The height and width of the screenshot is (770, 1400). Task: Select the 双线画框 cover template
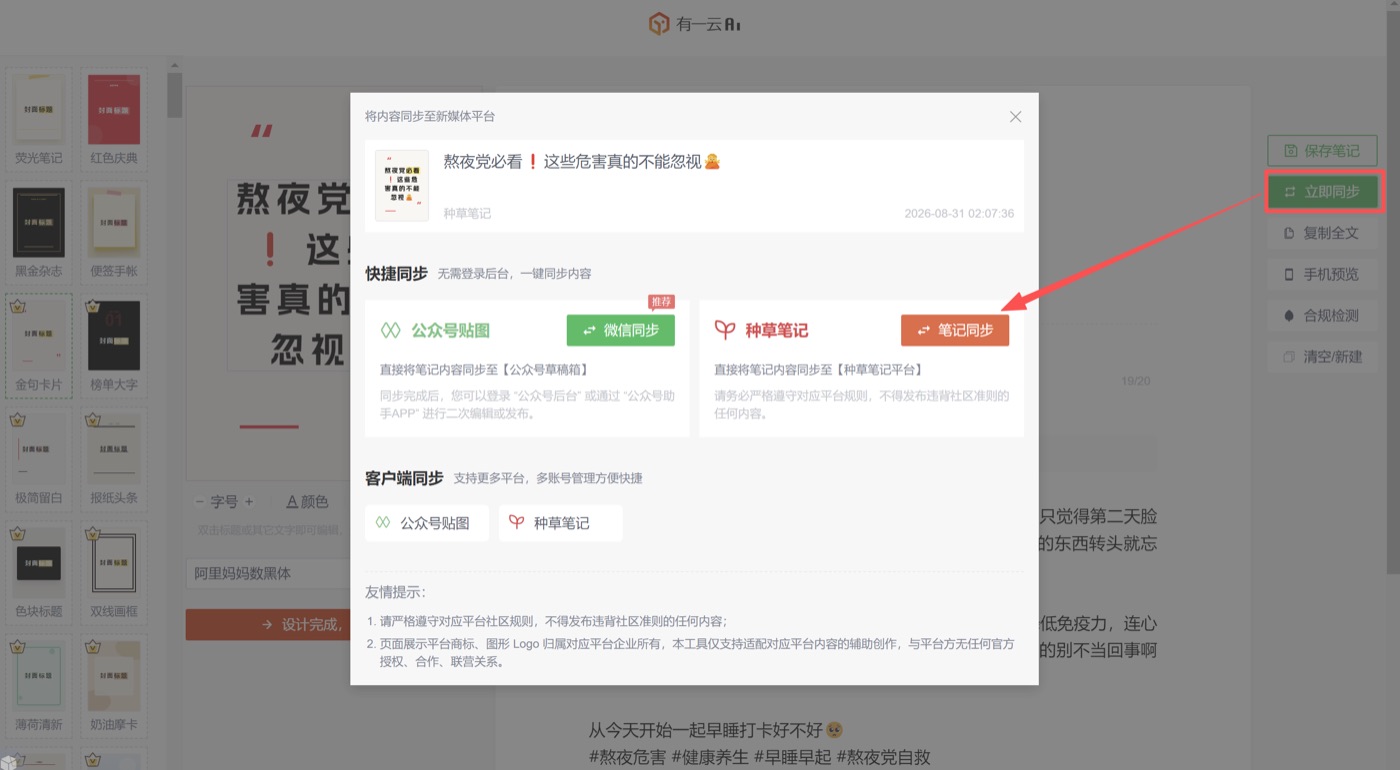(114, 573)
